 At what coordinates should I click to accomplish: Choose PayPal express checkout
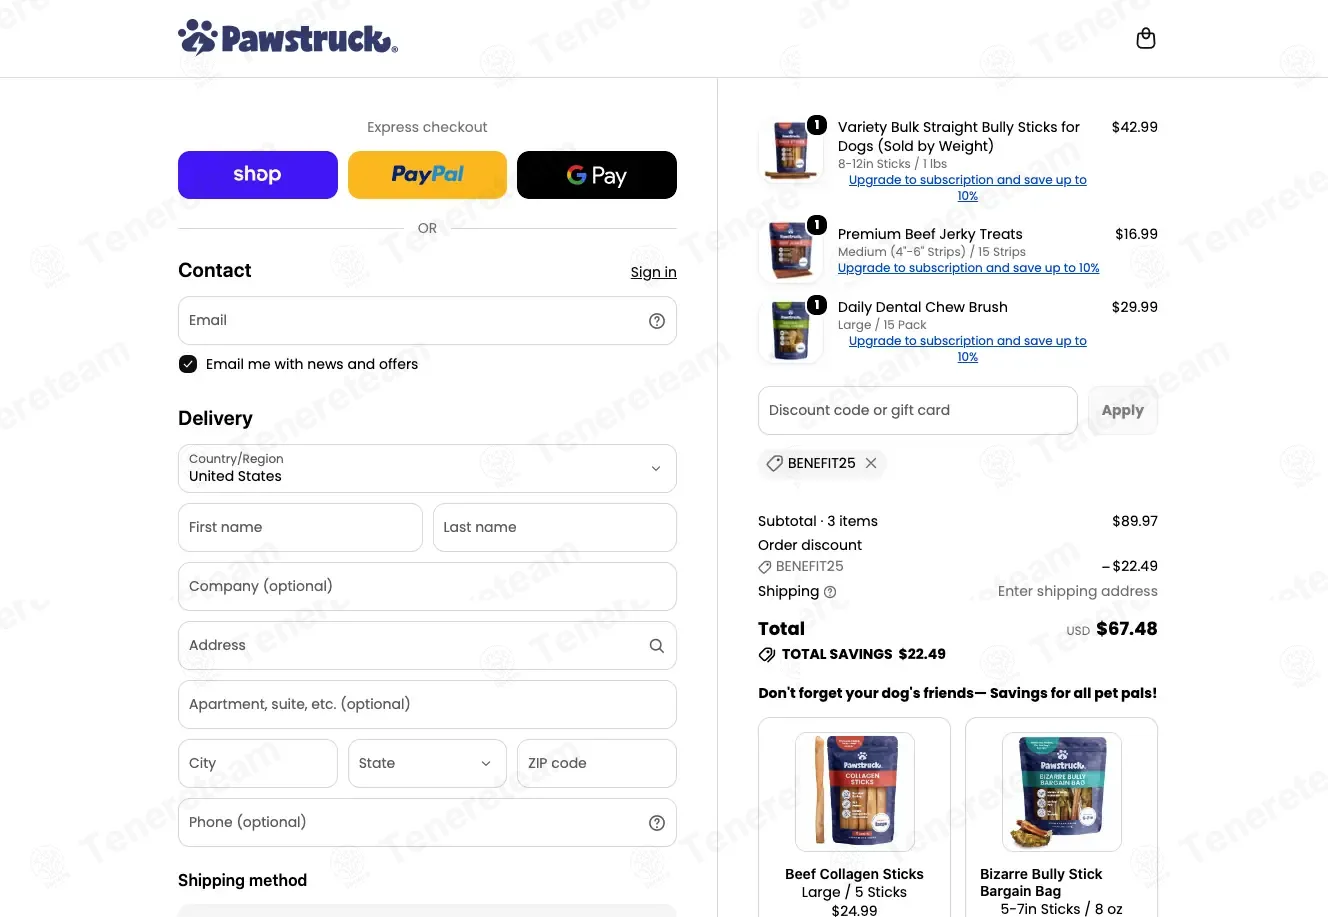point(427,175)
